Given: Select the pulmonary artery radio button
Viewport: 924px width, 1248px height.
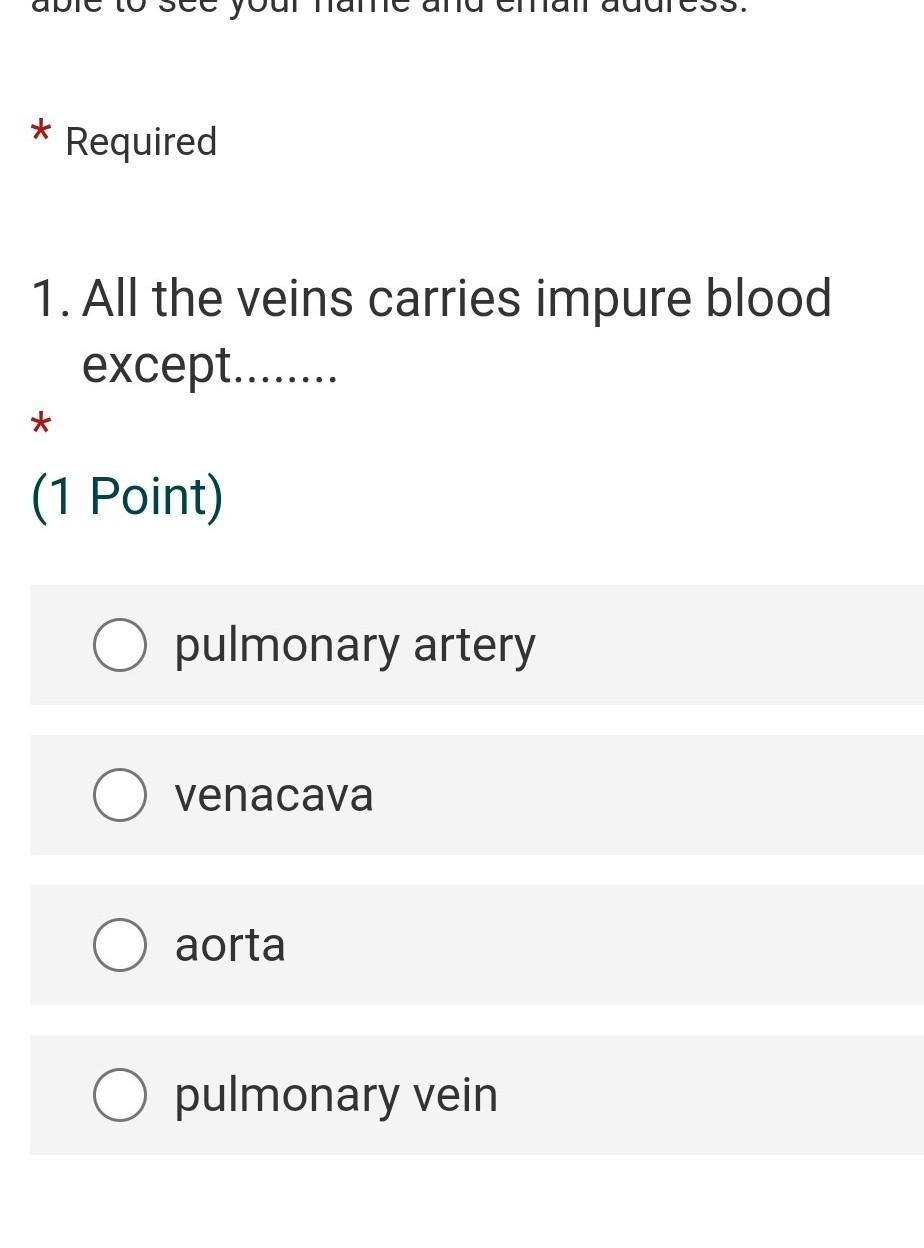Looking at the screenshot, I should (120, 645).
